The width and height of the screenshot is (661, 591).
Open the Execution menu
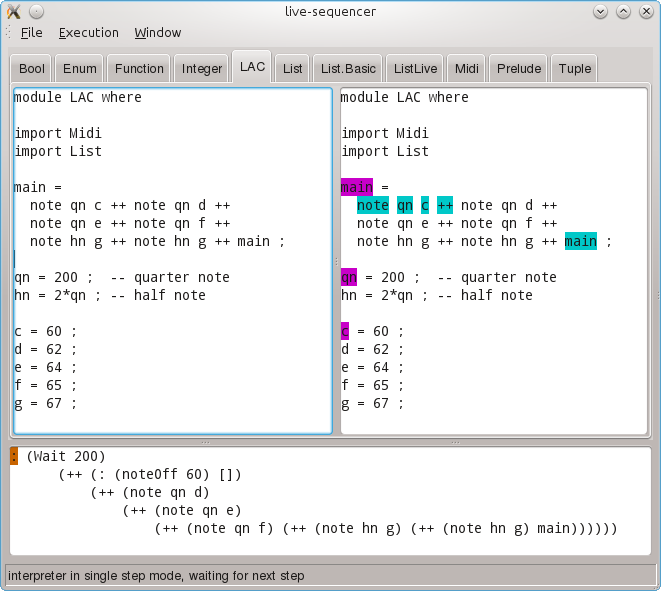coord(88,32)
